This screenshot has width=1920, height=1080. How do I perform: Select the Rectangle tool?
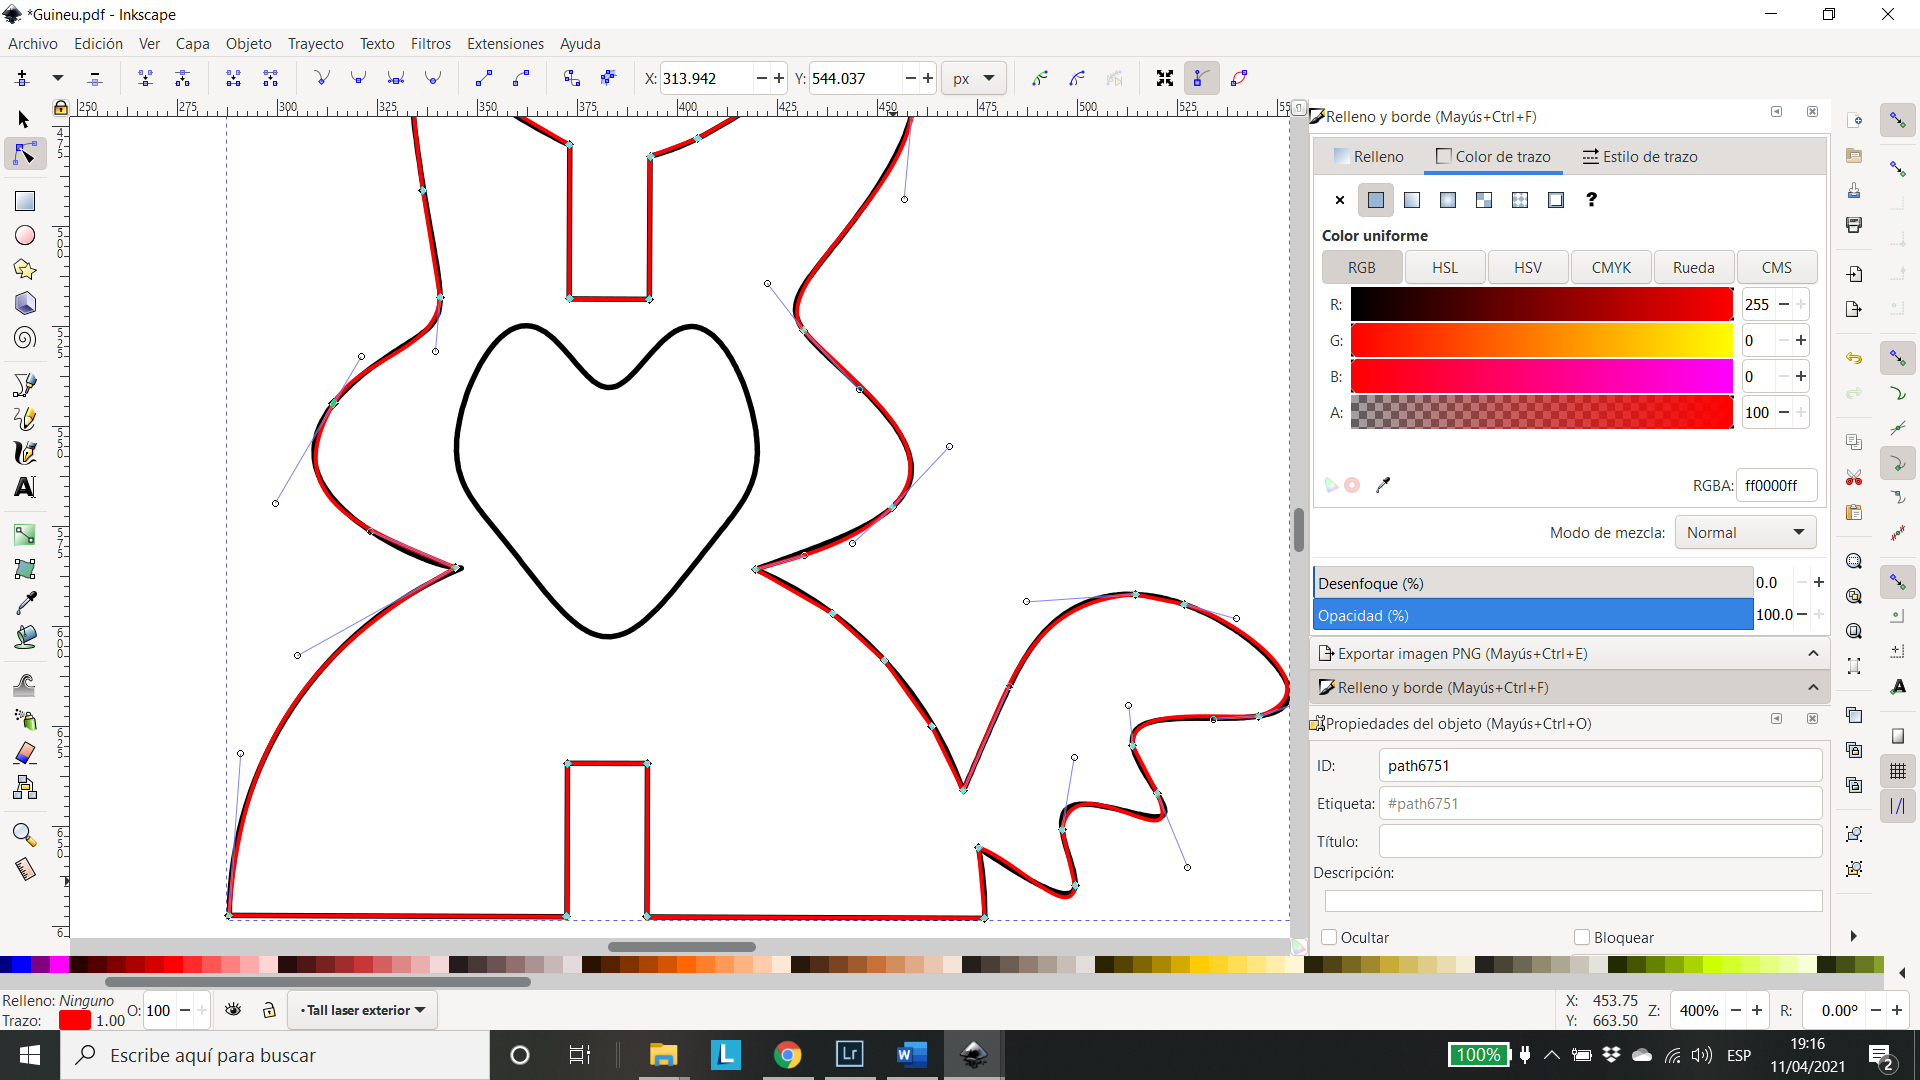(x=24, y=201)
